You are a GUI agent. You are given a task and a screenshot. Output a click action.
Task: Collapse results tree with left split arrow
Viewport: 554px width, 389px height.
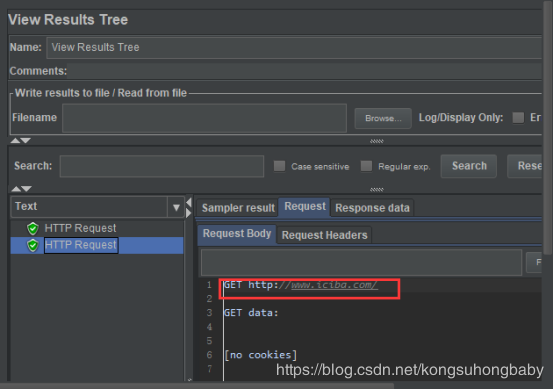189,202
